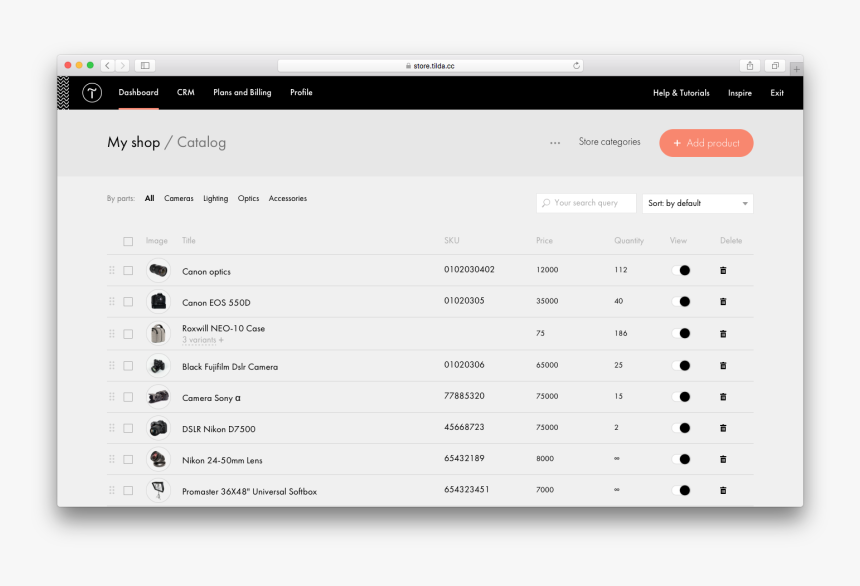Open the Black Fujifilm Dslr Camera title
The height and width of the screenshot is (586, 860).
(x=230, y=367)
